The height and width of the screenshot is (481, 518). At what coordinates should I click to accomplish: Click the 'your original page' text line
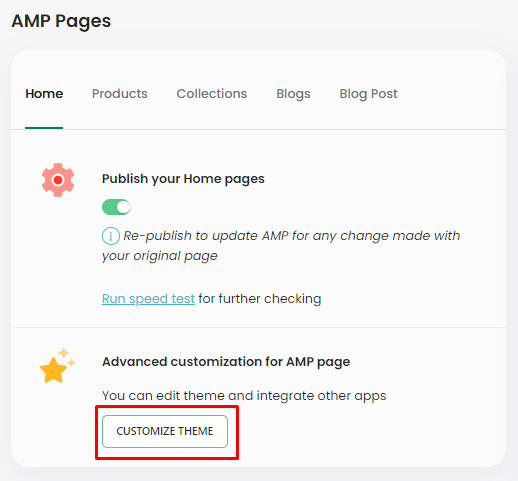[x=160, y=256]
